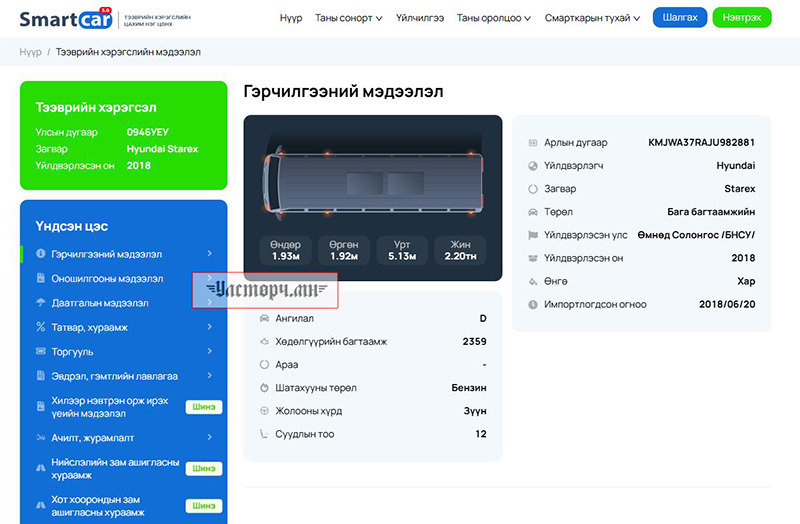Open the Таны оролцоо dropdown
Viewport: 800px width, 524px height.
tap(493, 18)
